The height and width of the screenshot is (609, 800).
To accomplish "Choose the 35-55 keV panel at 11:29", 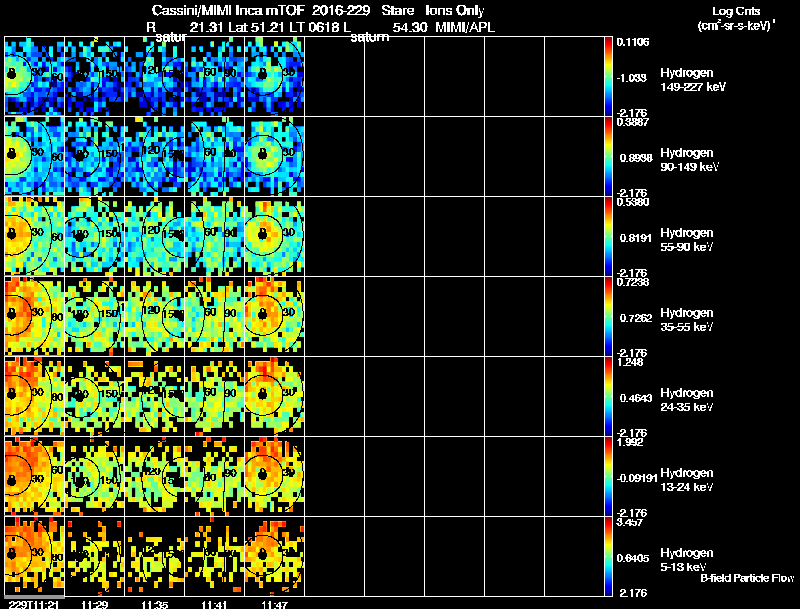I will coord(94,316).
